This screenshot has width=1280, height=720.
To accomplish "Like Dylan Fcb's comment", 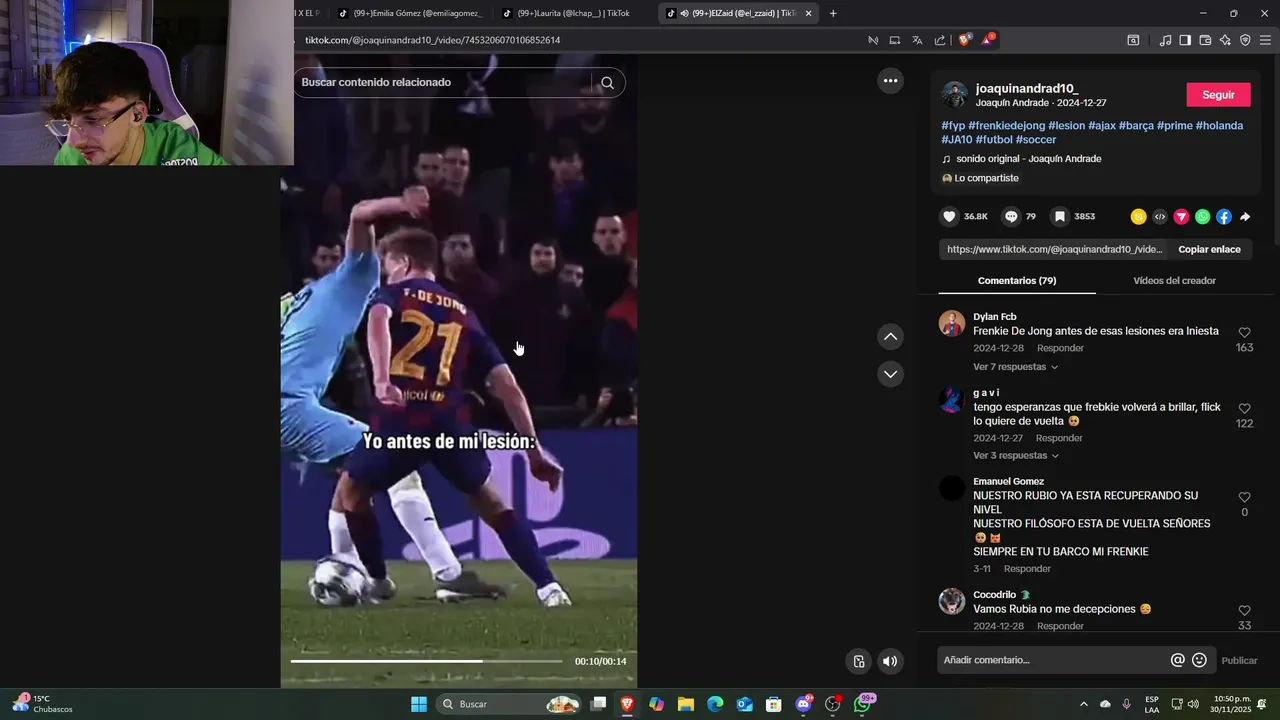I will 1244,333.
